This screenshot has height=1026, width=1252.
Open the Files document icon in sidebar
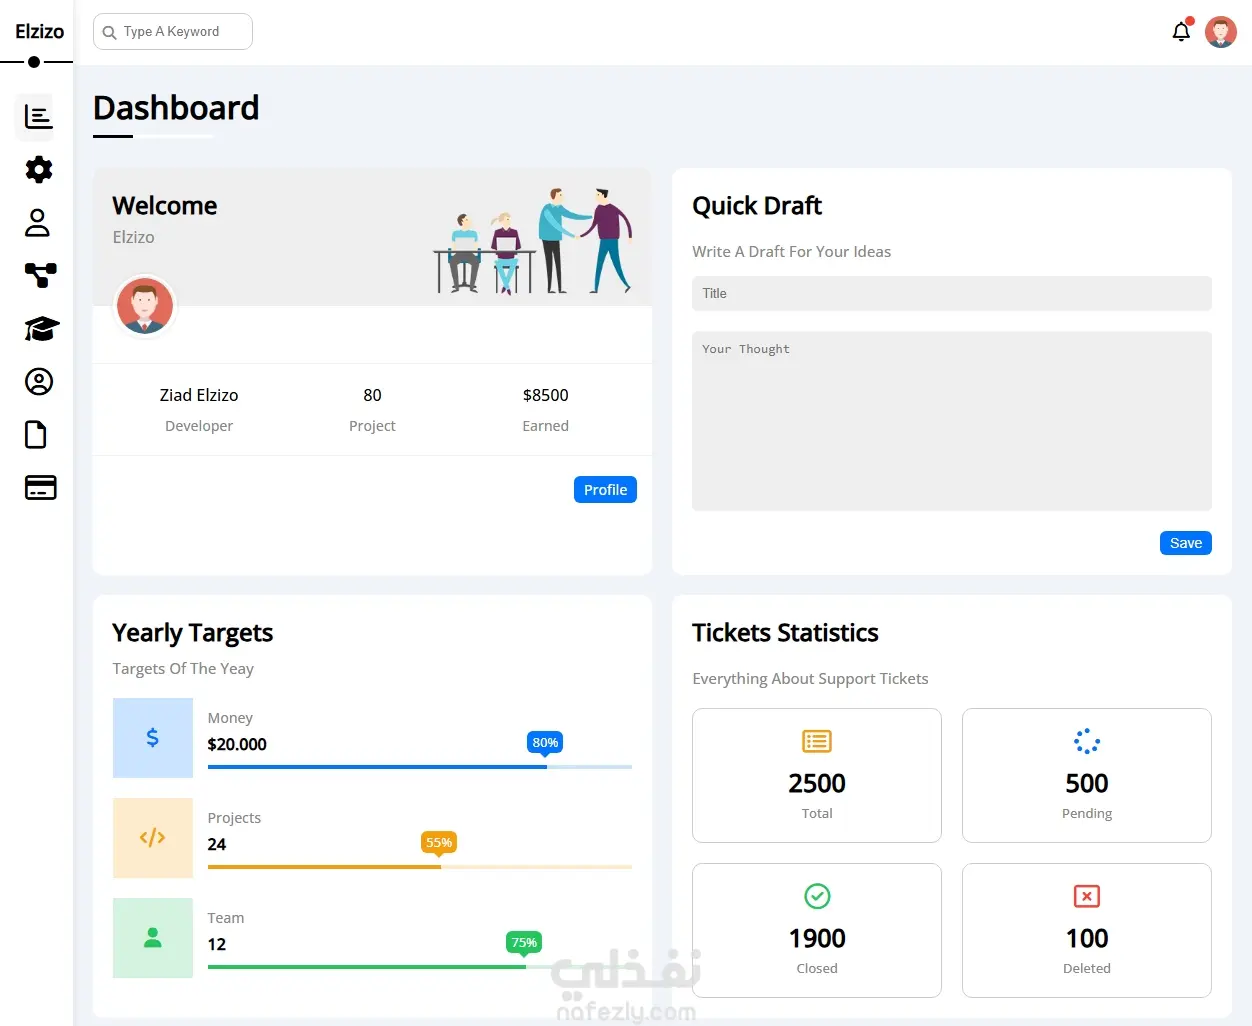pos(36,435)
